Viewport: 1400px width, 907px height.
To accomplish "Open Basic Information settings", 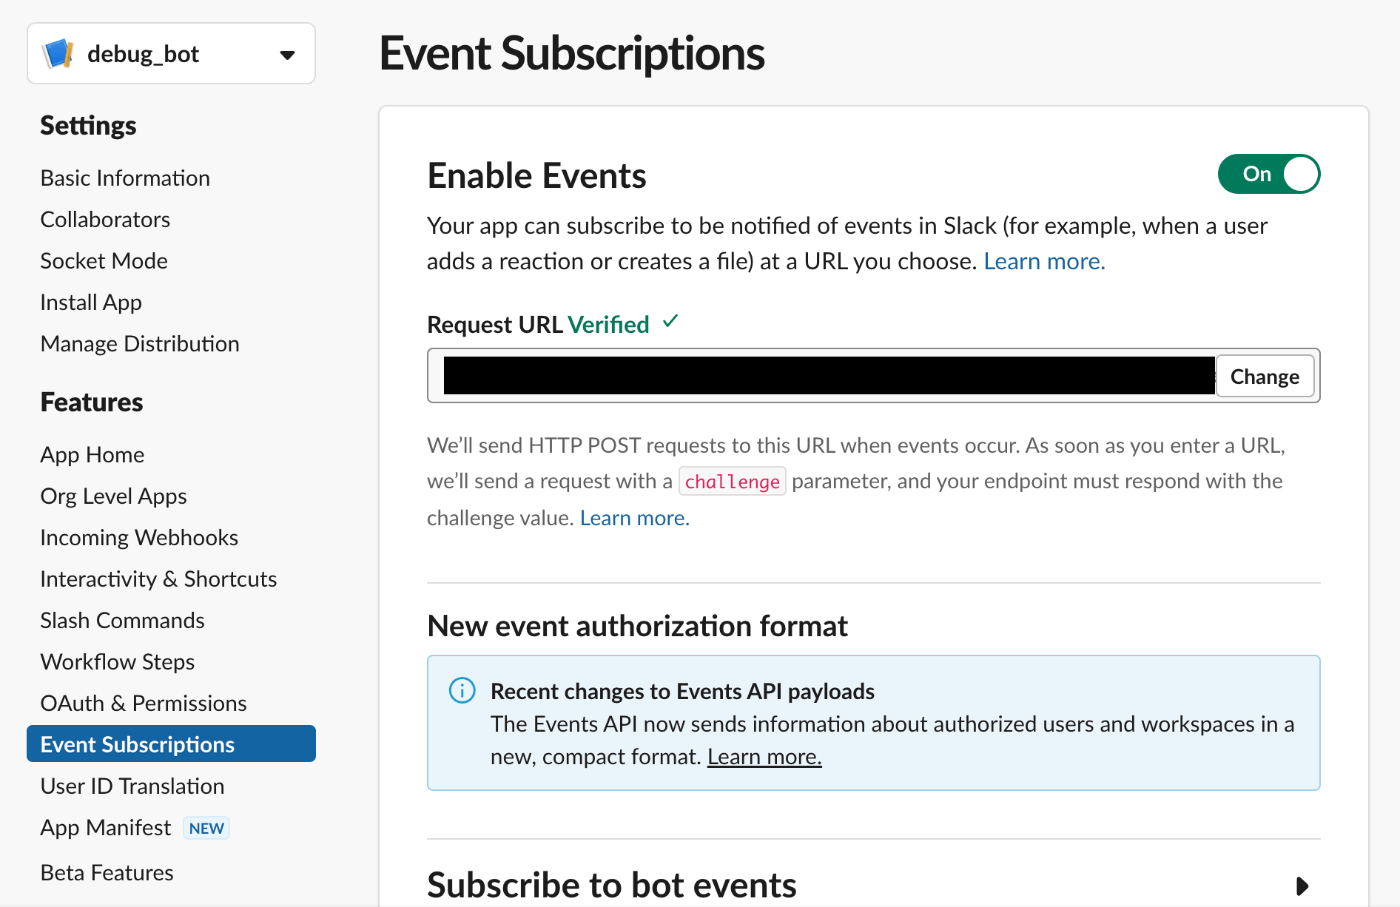I will coord(125,178).
